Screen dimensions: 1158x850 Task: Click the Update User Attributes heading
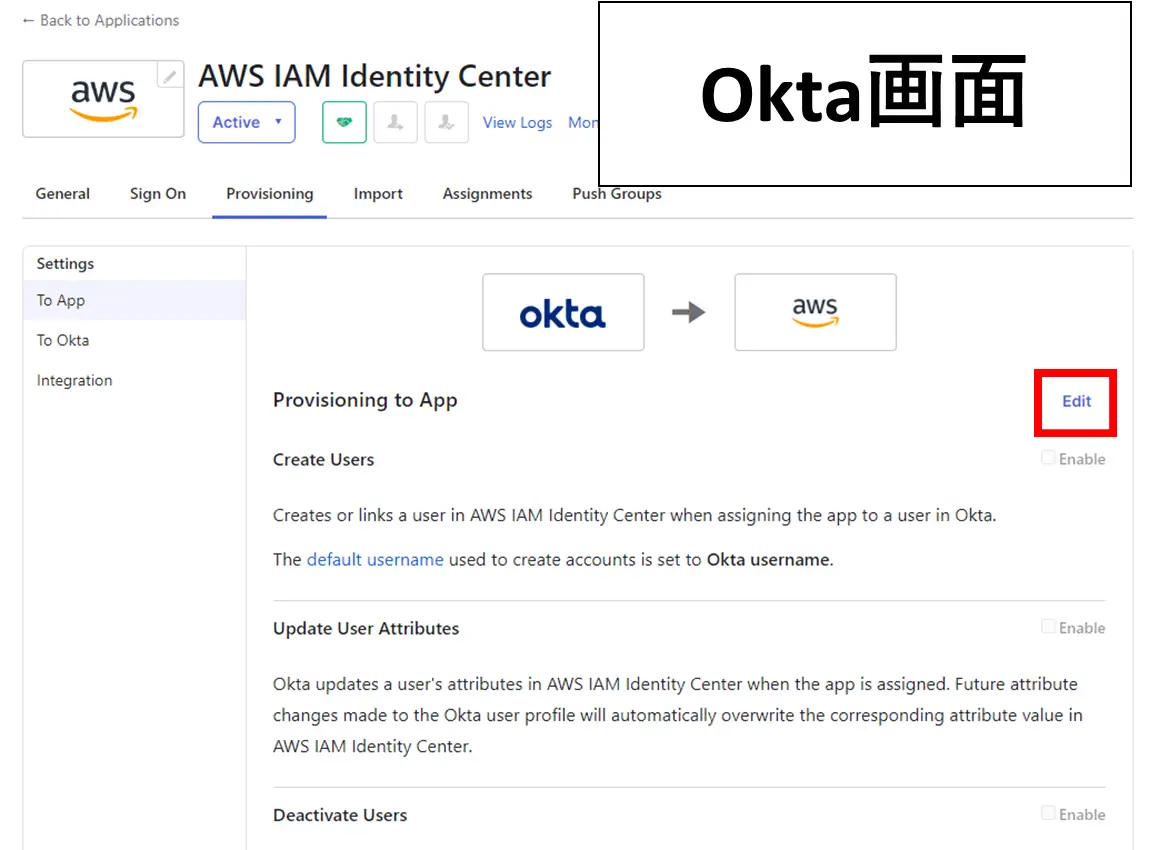[366, 628]
